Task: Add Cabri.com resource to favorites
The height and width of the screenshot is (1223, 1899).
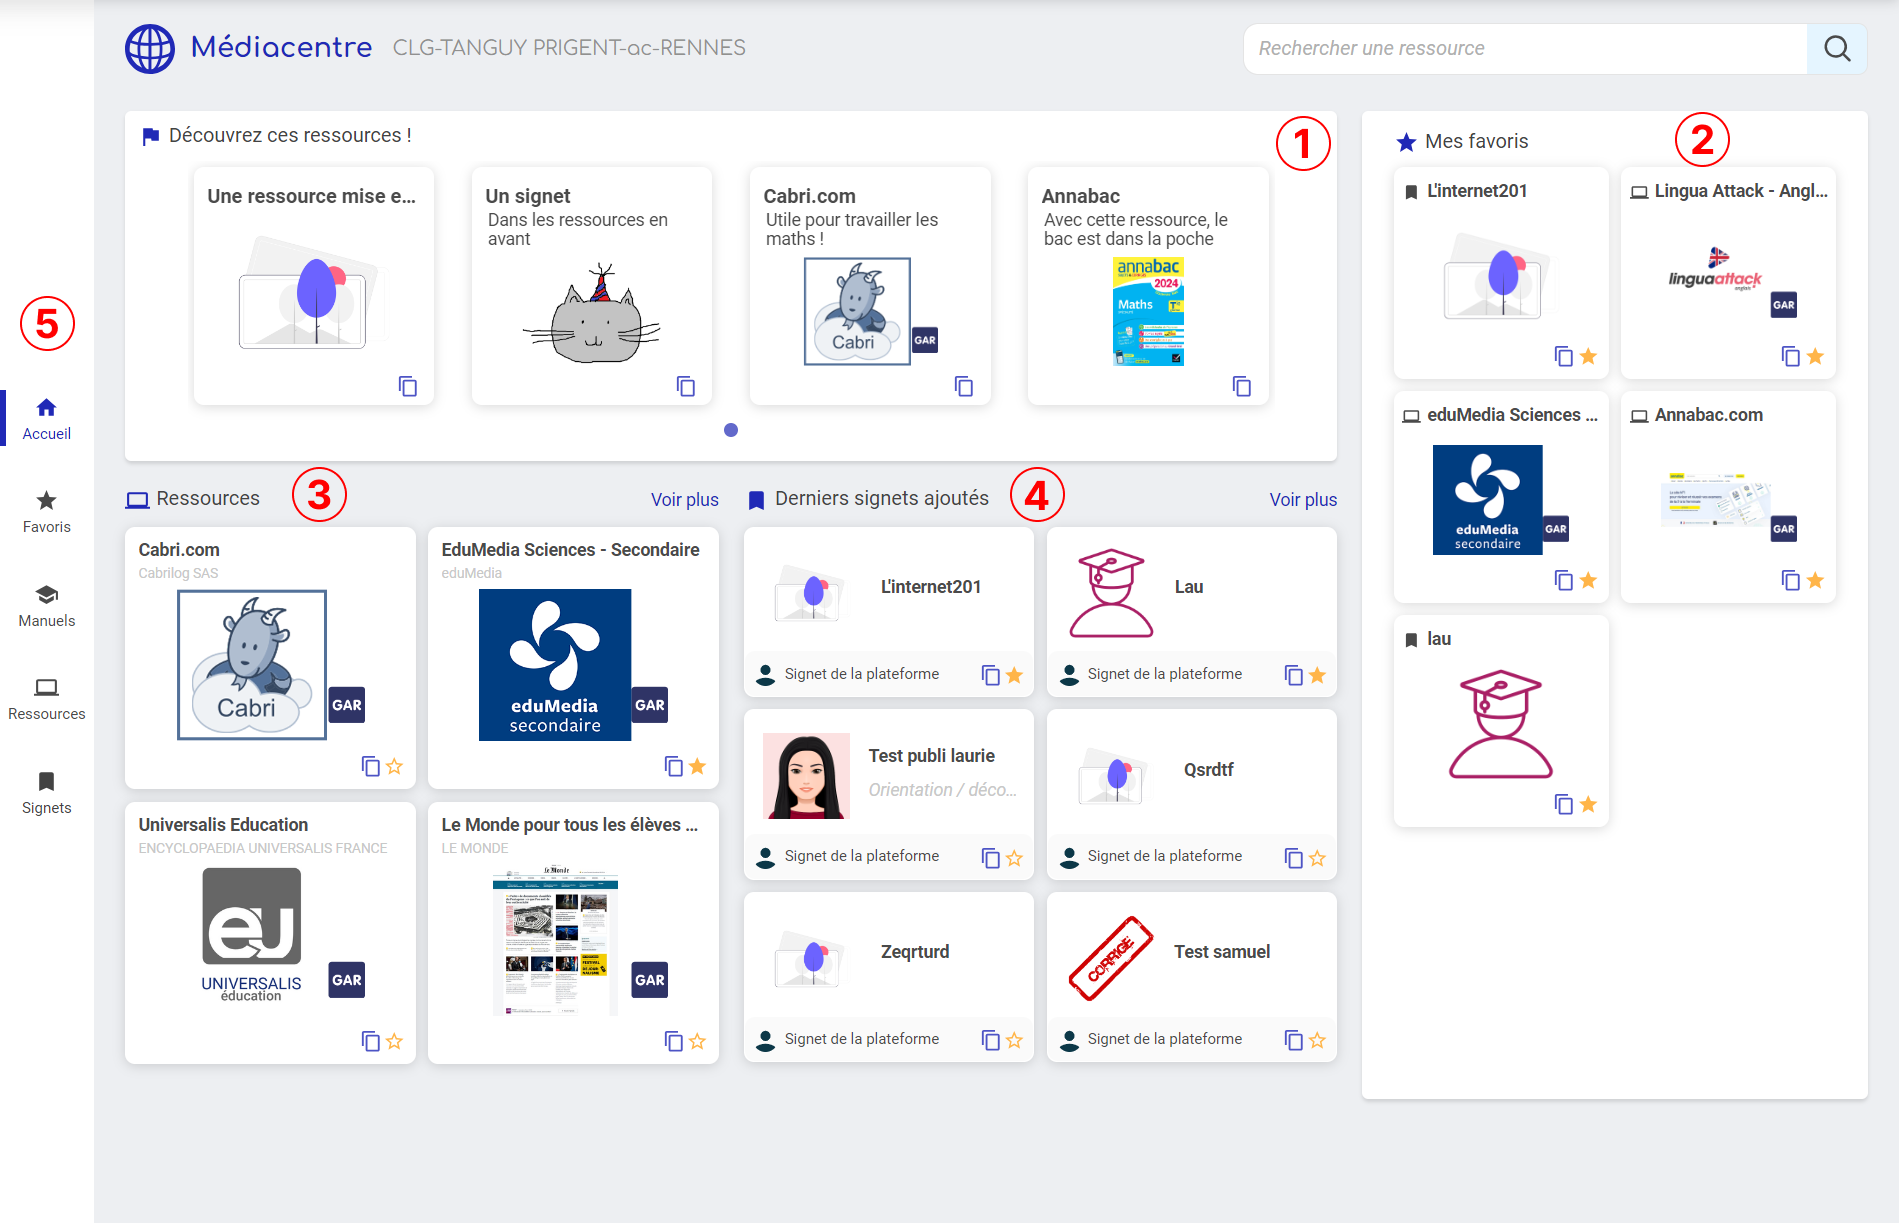Action: pyautogui.click(x=395, y=766)
